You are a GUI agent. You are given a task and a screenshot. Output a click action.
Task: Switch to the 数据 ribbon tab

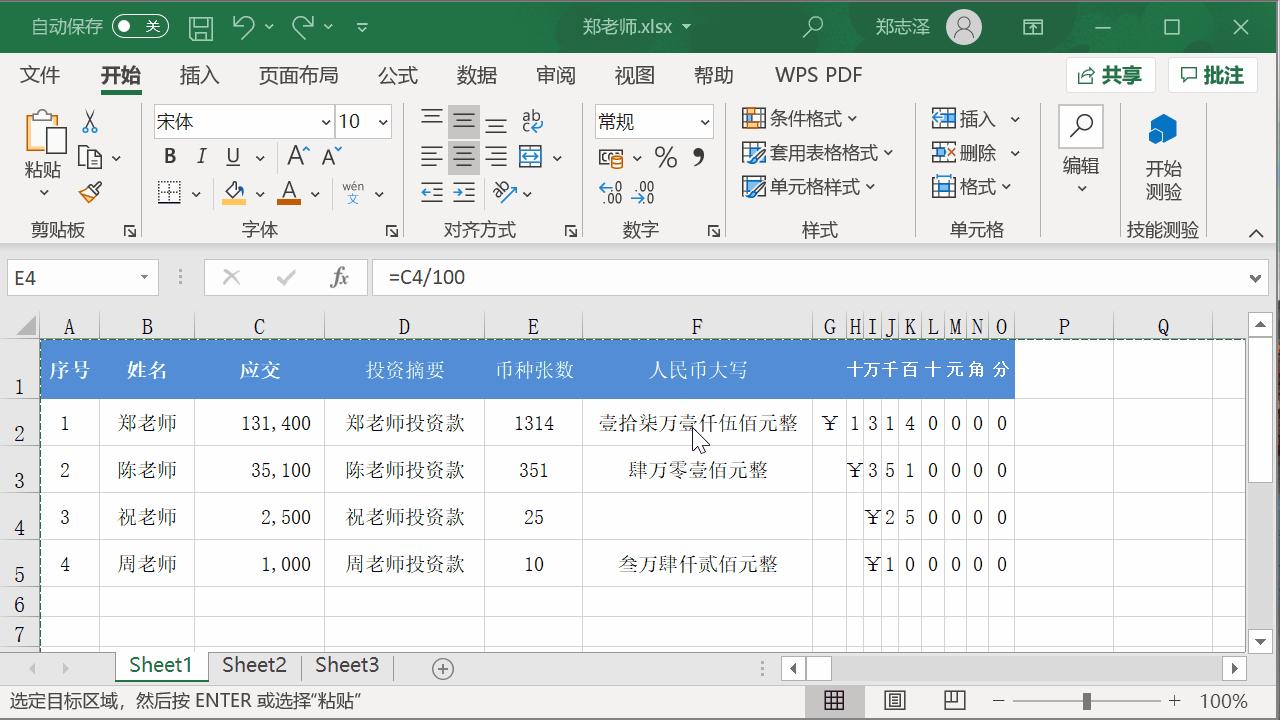coord(477,75)
